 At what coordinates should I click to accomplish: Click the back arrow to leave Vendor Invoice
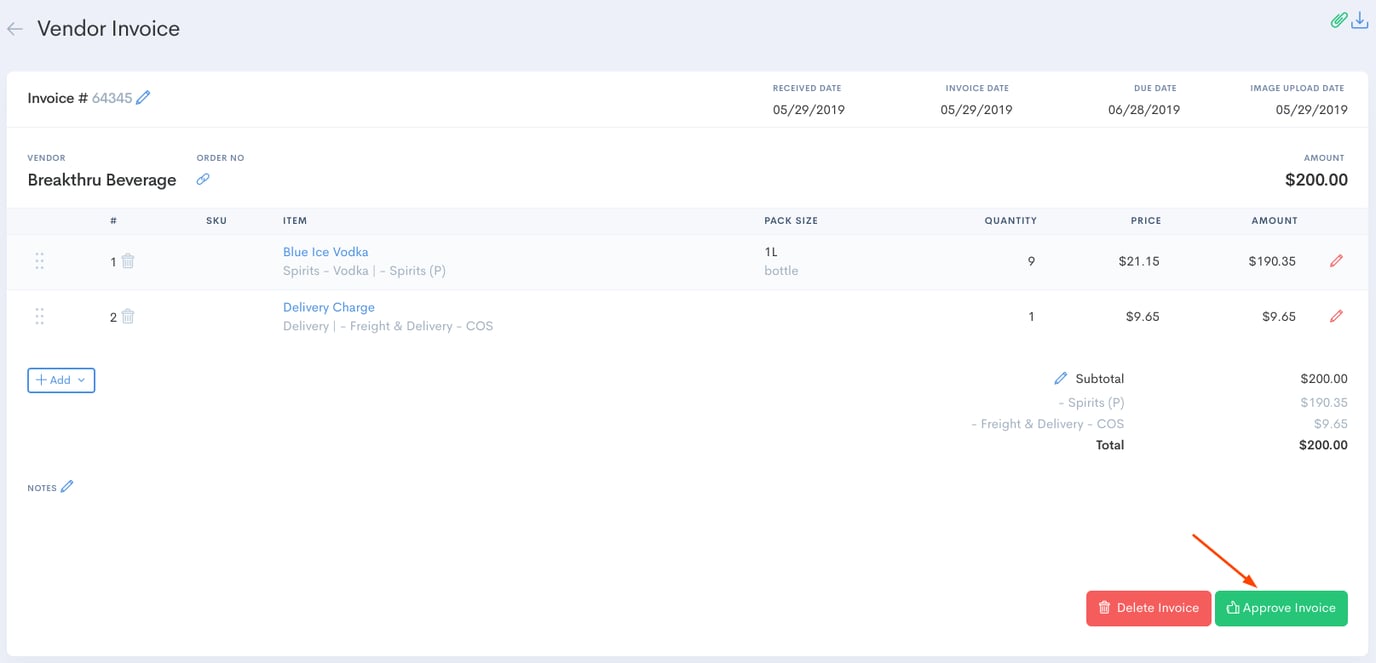15,28
